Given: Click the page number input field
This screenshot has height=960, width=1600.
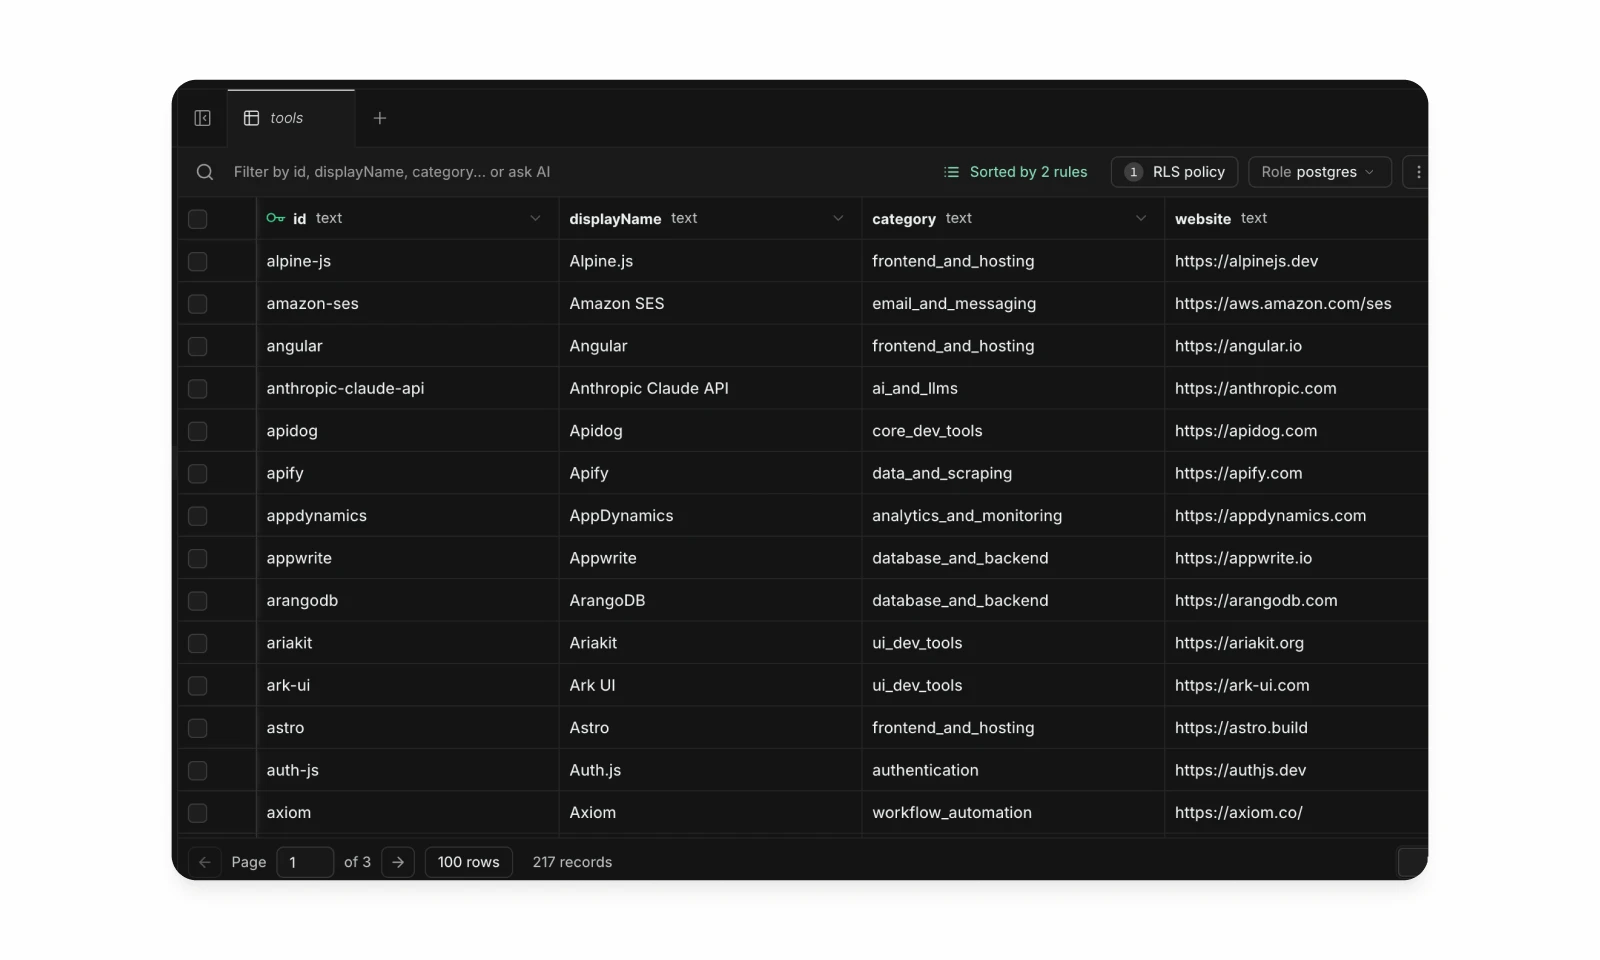Looking at the screenshot, I should click(x=305, y=862).
